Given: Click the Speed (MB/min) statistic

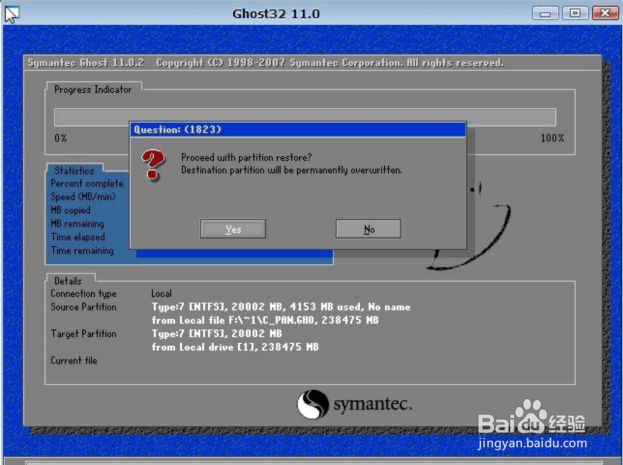Looking at the screenshot, I should [83, 197].
